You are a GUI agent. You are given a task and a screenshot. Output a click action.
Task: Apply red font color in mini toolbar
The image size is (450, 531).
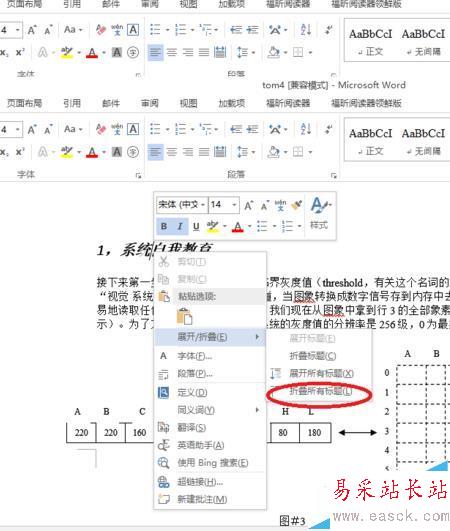(x=238, y=226)
